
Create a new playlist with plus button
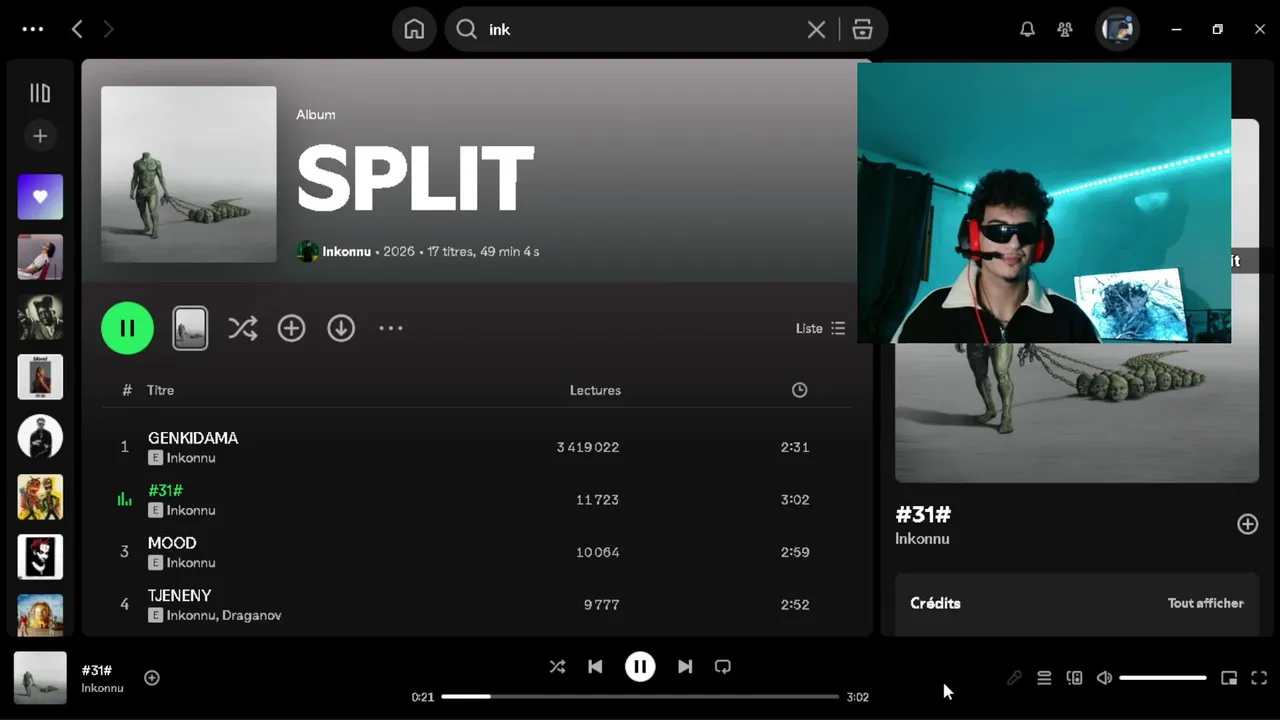pyautogui.click(x=40, y=136)
